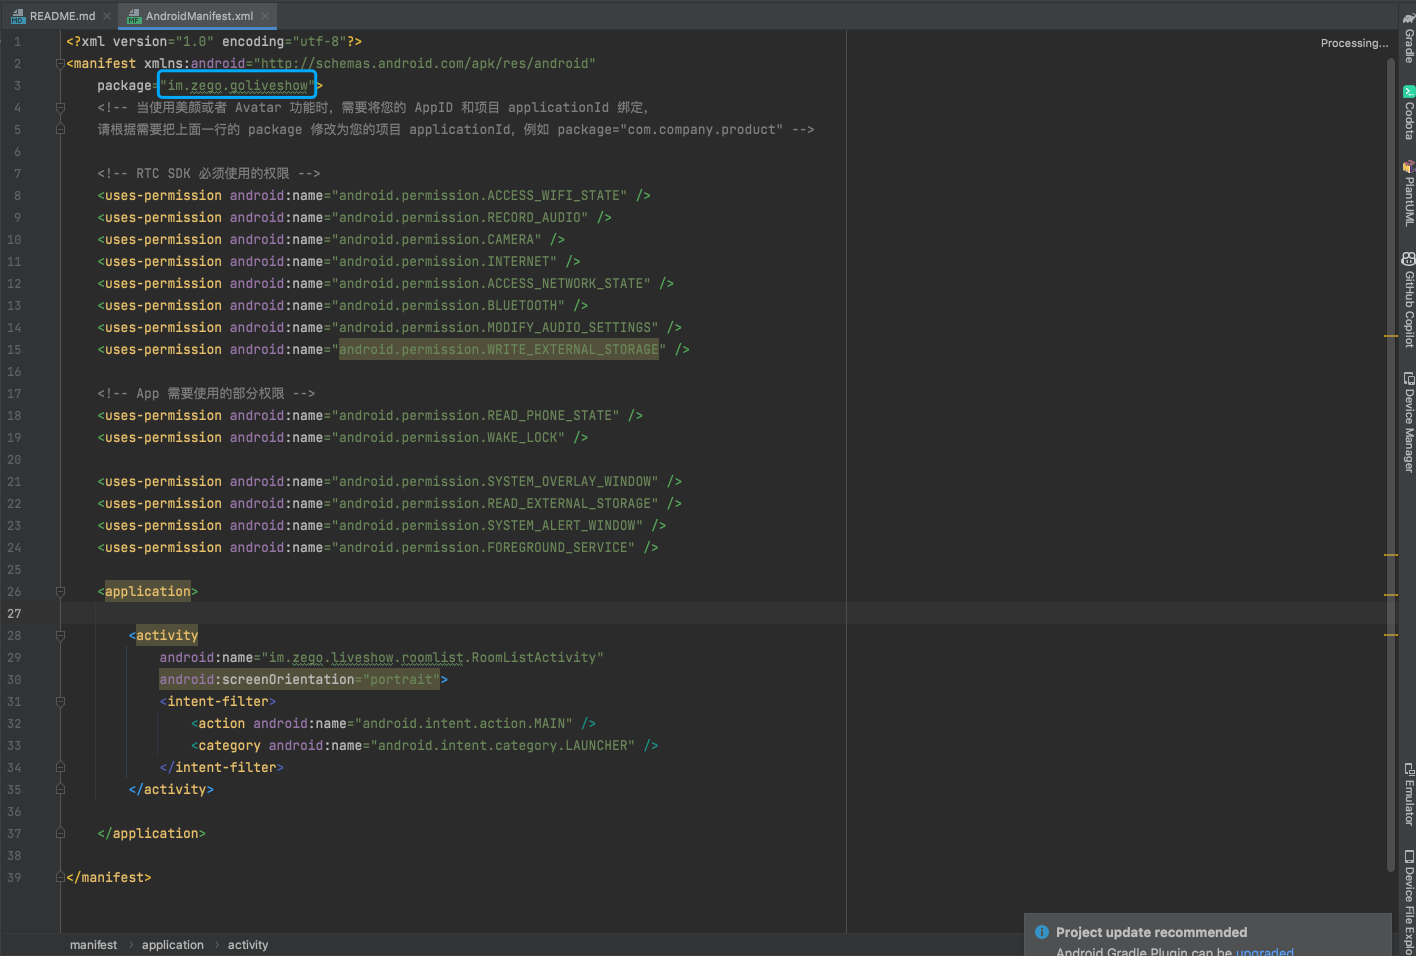Switch to the README.md tab
Screen dimensions: 1416x956
click(x=62, y=16)
